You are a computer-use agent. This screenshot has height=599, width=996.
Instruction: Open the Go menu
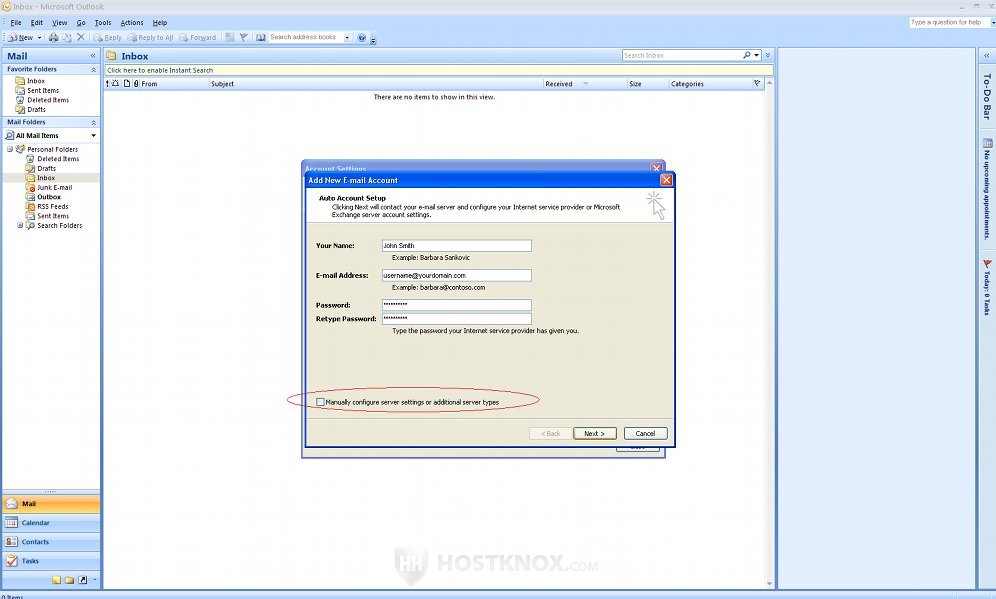81,22
